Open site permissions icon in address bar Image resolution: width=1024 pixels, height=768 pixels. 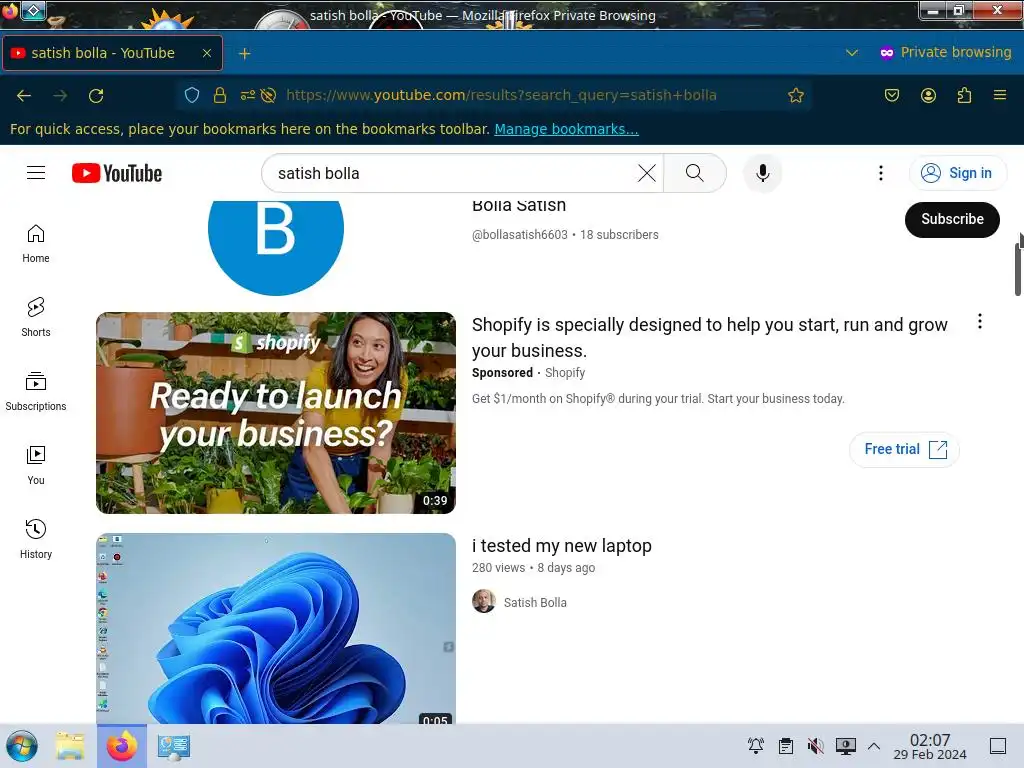pyautogui.click(x=248, y=95)
